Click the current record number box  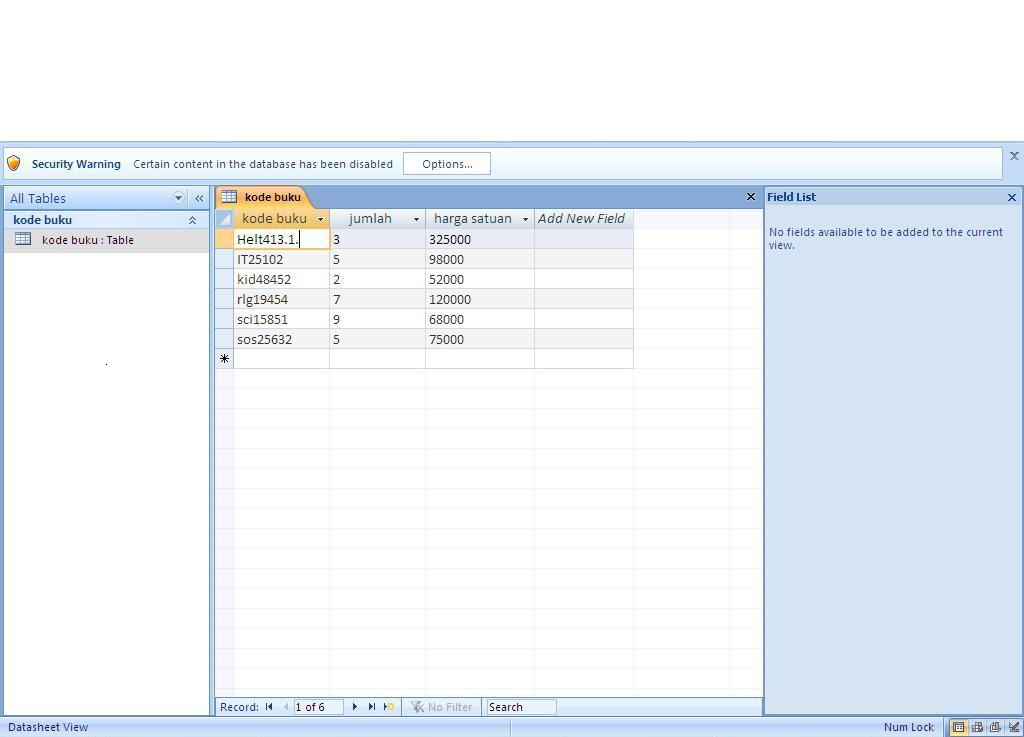pyautogui.click(x=319, y=707)
